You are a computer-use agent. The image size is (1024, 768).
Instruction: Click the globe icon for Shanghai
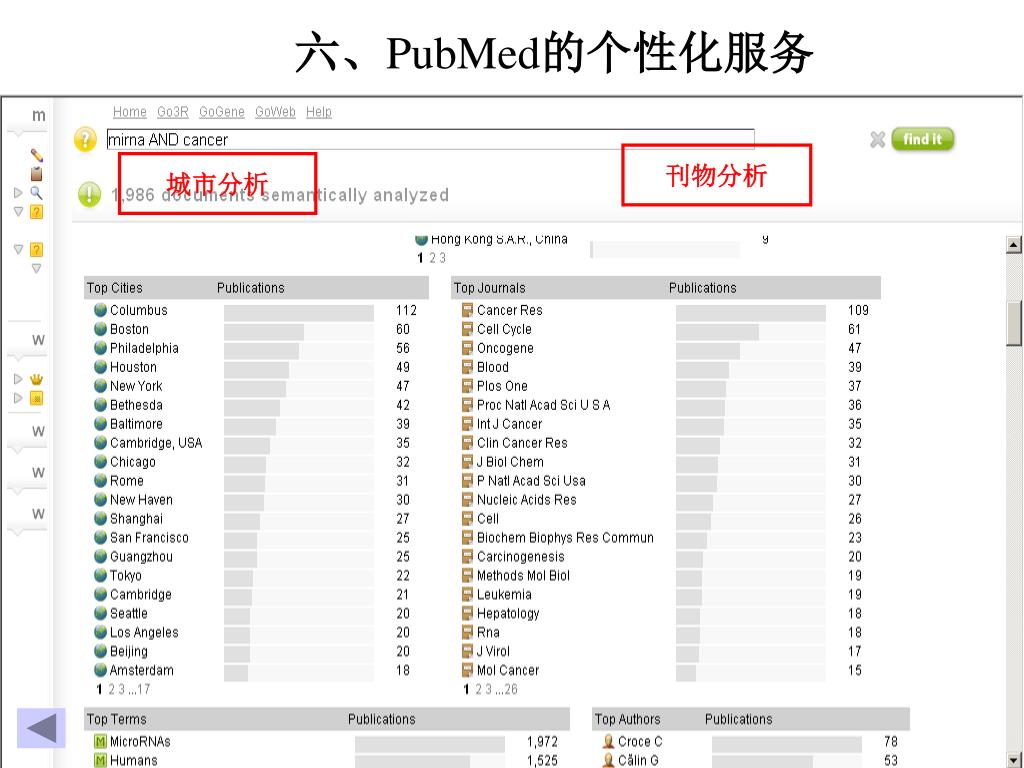[100, 518]
